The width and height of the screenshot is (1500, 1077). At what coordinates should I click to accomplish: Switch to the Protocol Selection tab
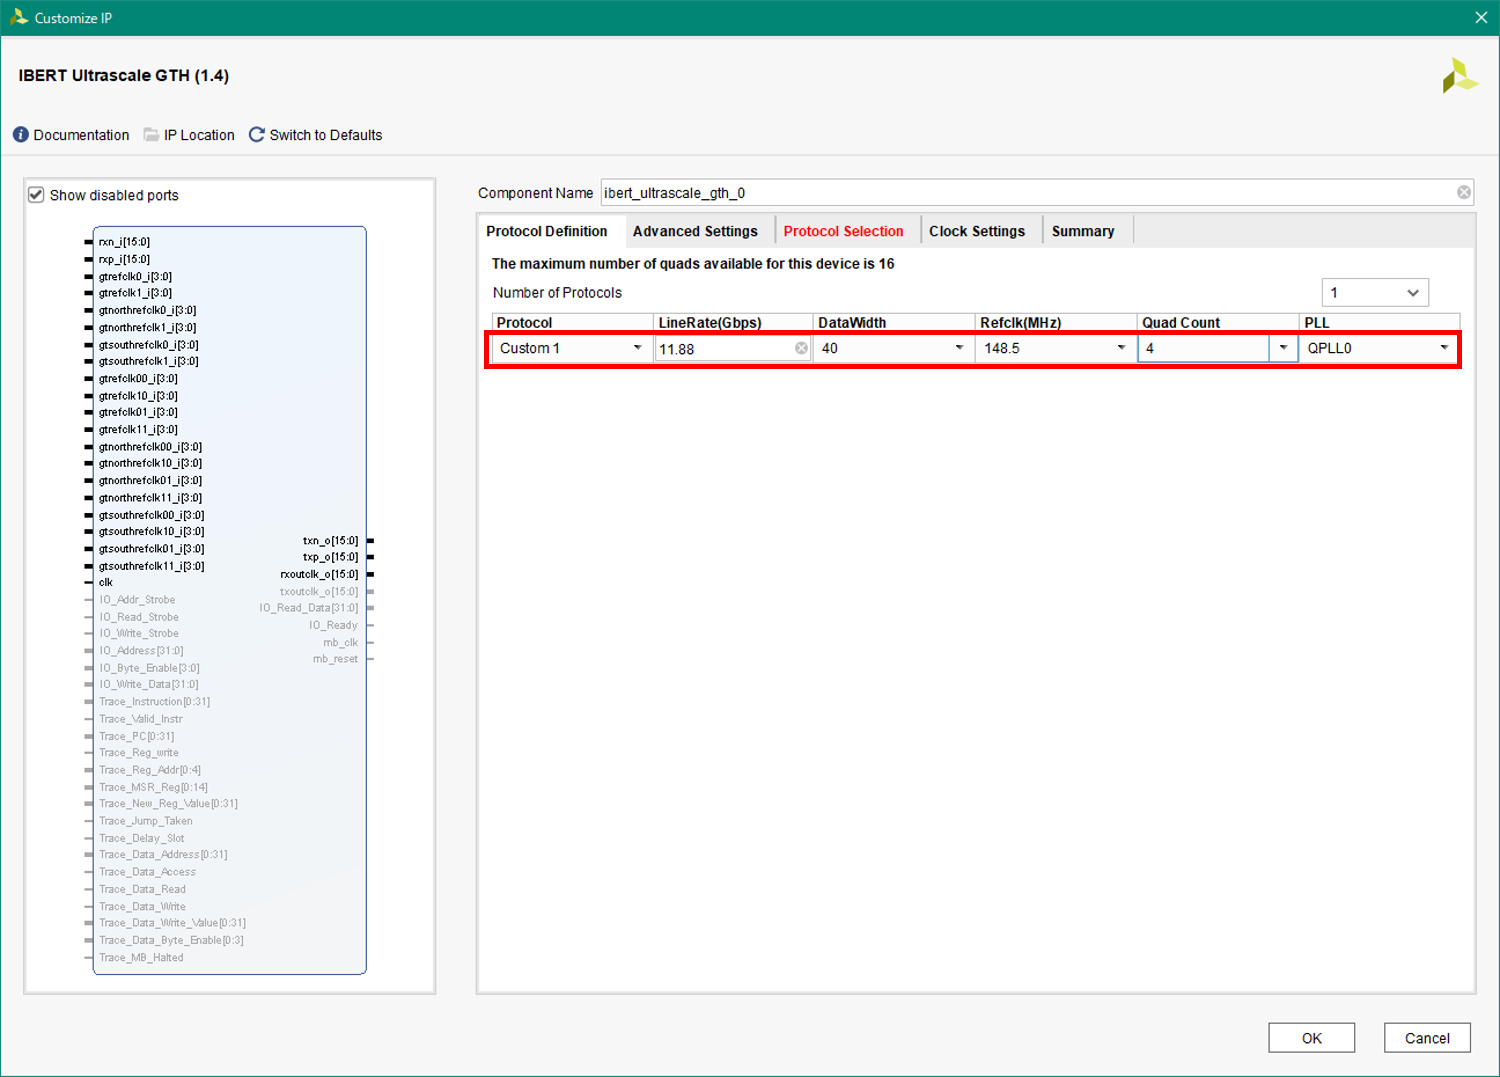coord(843,231)
